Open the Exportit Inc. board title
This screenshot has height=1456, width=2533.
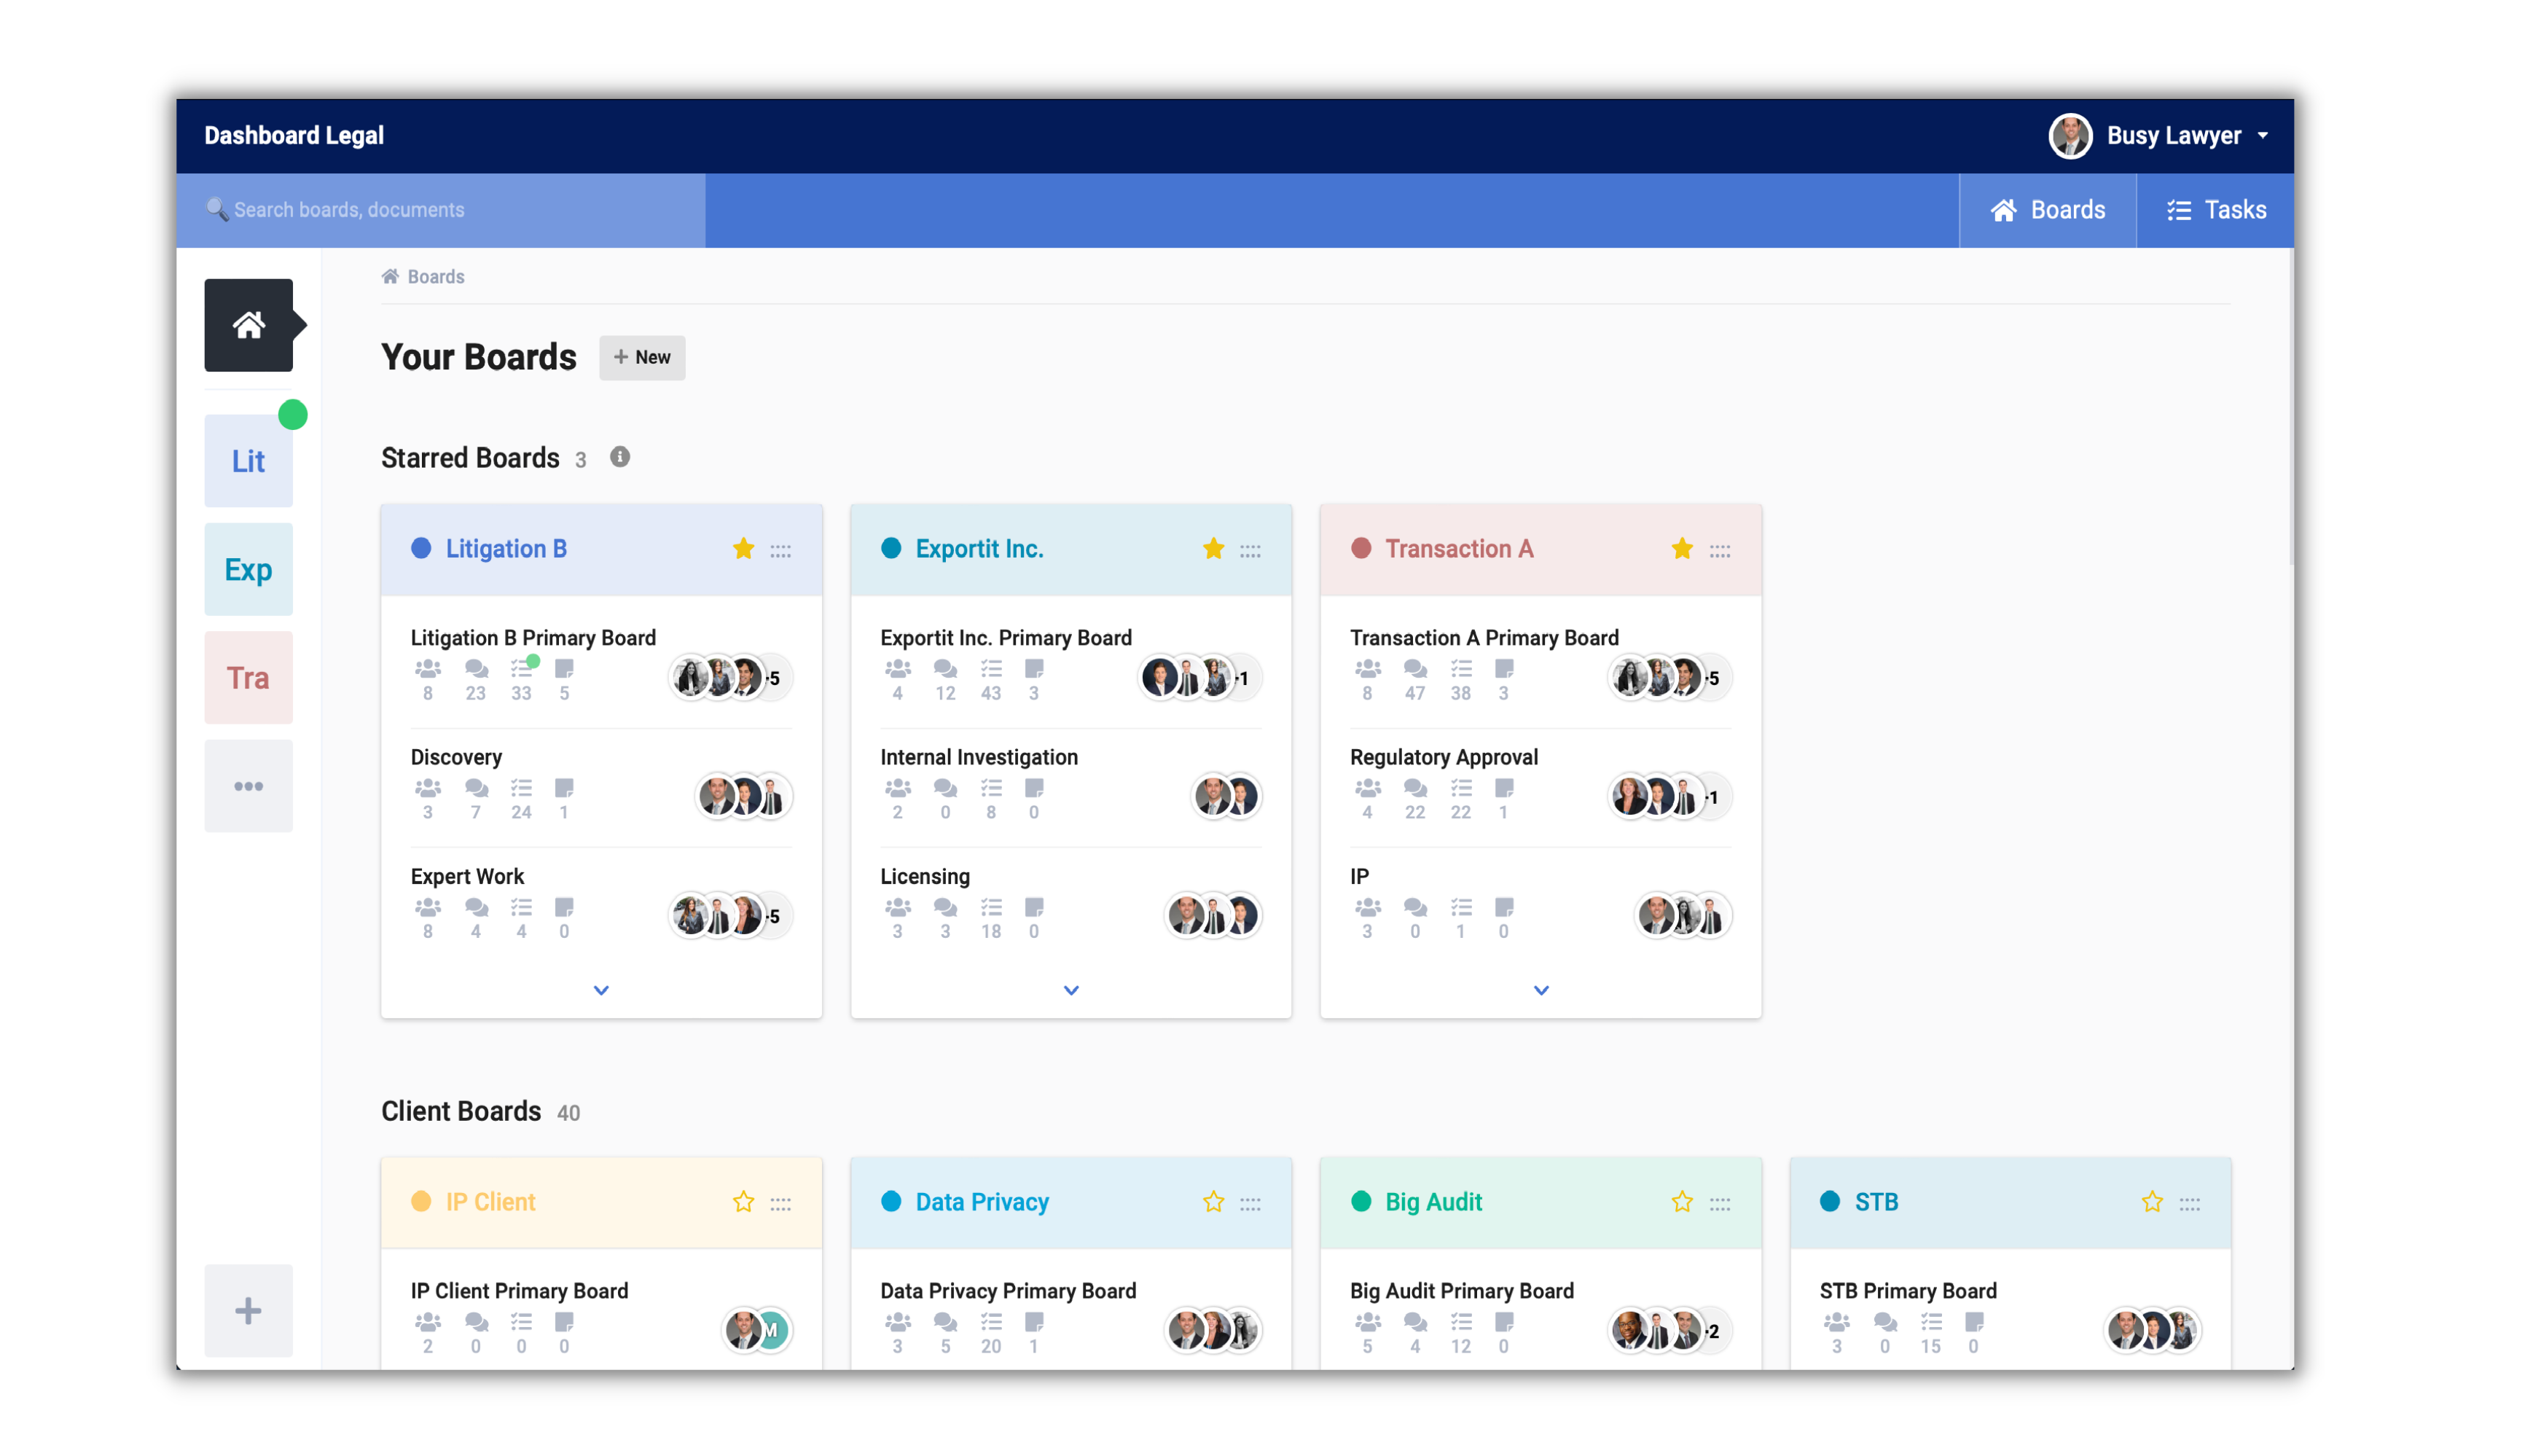(x=979, y=548)
